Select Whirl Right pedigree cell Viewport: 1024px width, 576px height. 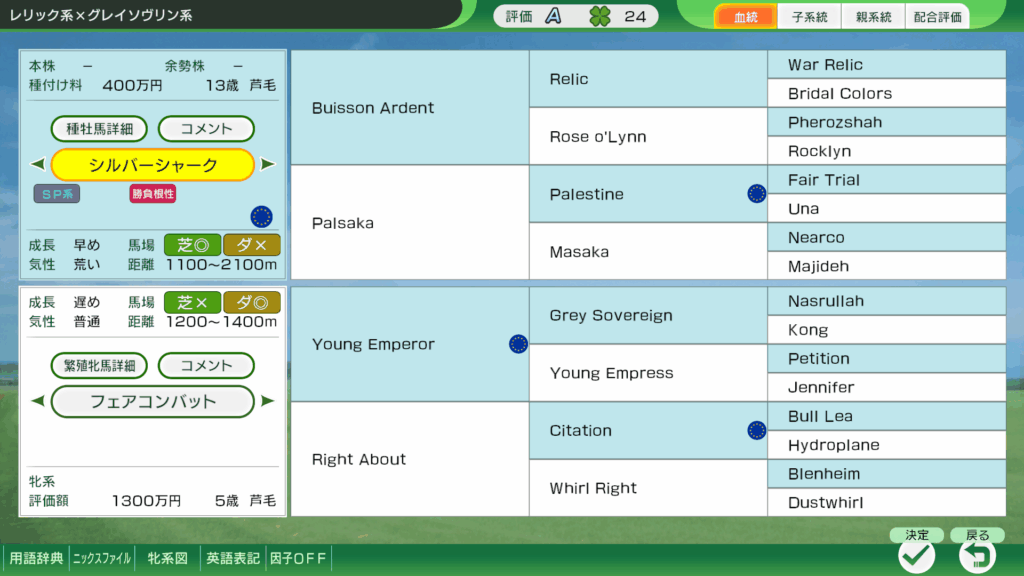click(x=648, y=488)
